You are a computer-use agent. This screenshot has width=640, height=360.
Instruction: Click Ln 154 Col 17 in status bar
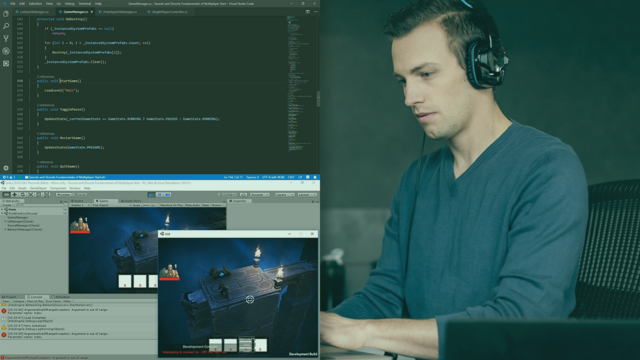click(x=233, y=177)
